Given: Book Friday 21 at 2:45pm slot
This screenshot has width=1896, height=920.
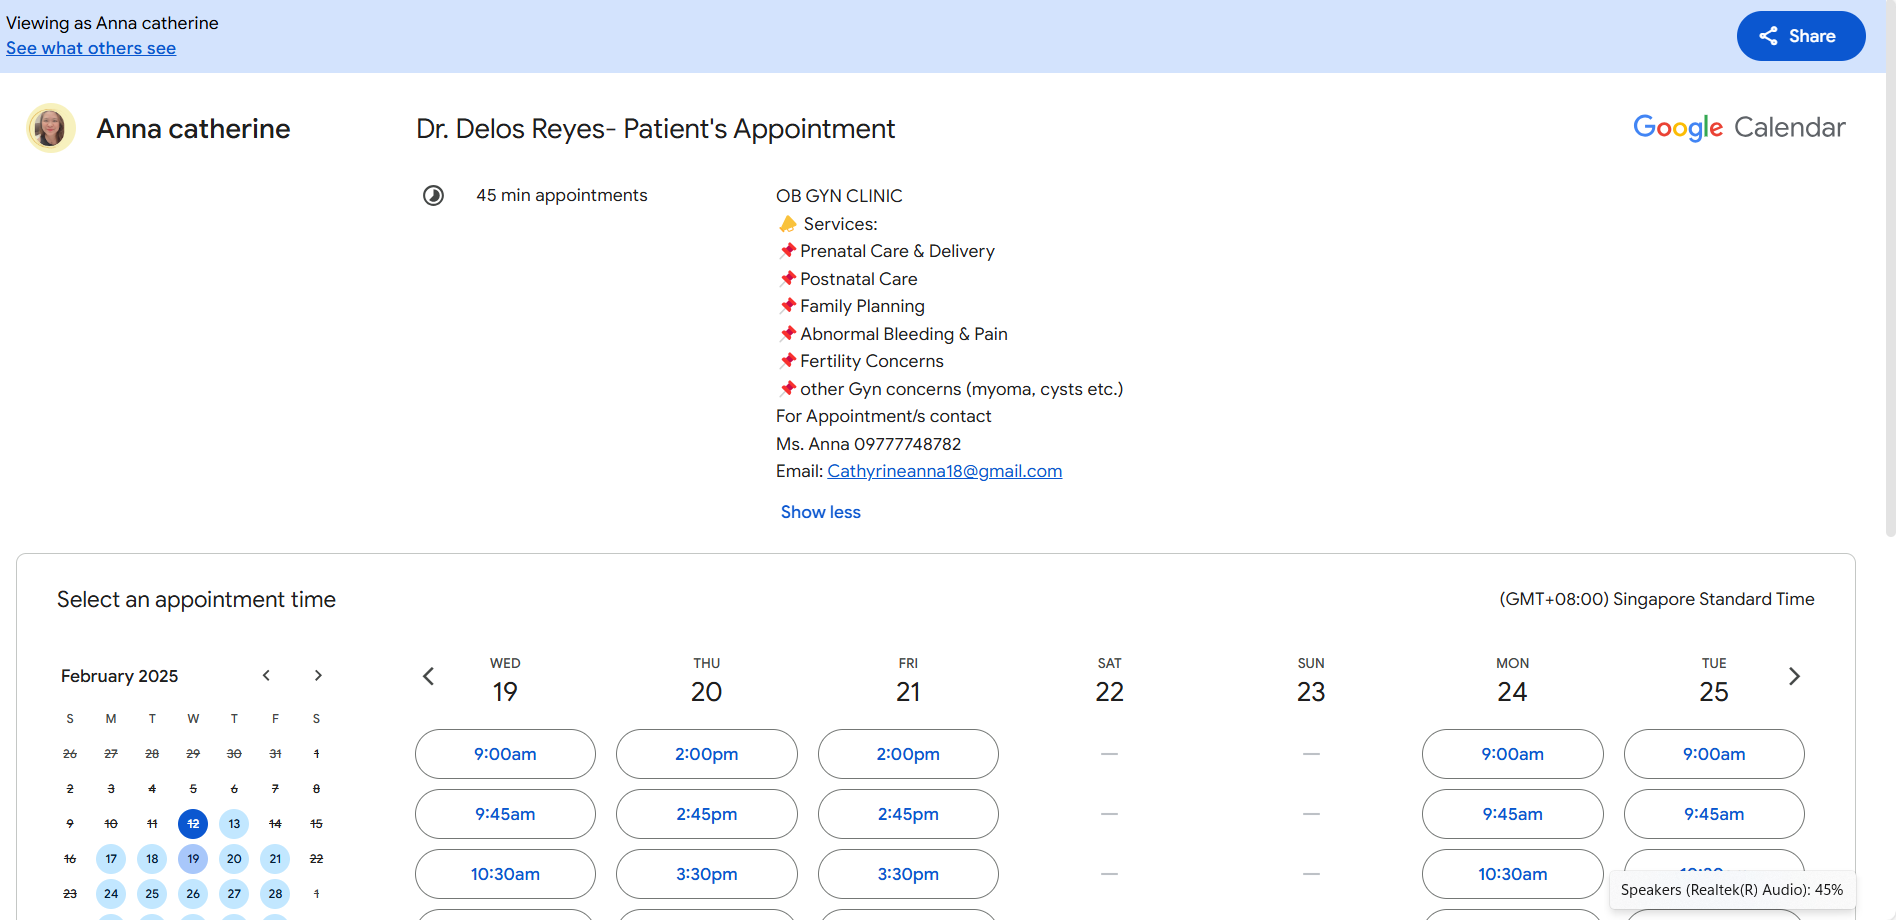Looking at the screenshot, I should [x=908, y=814].
